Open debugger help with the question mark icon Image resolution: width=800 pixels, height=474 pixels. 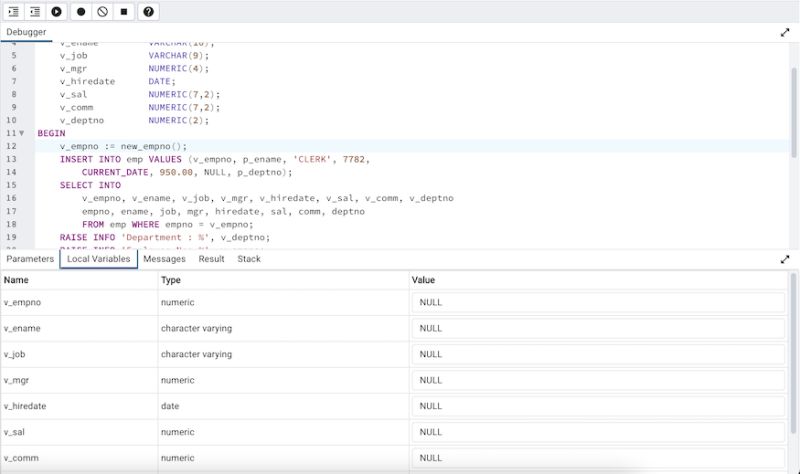click(148, 11)
